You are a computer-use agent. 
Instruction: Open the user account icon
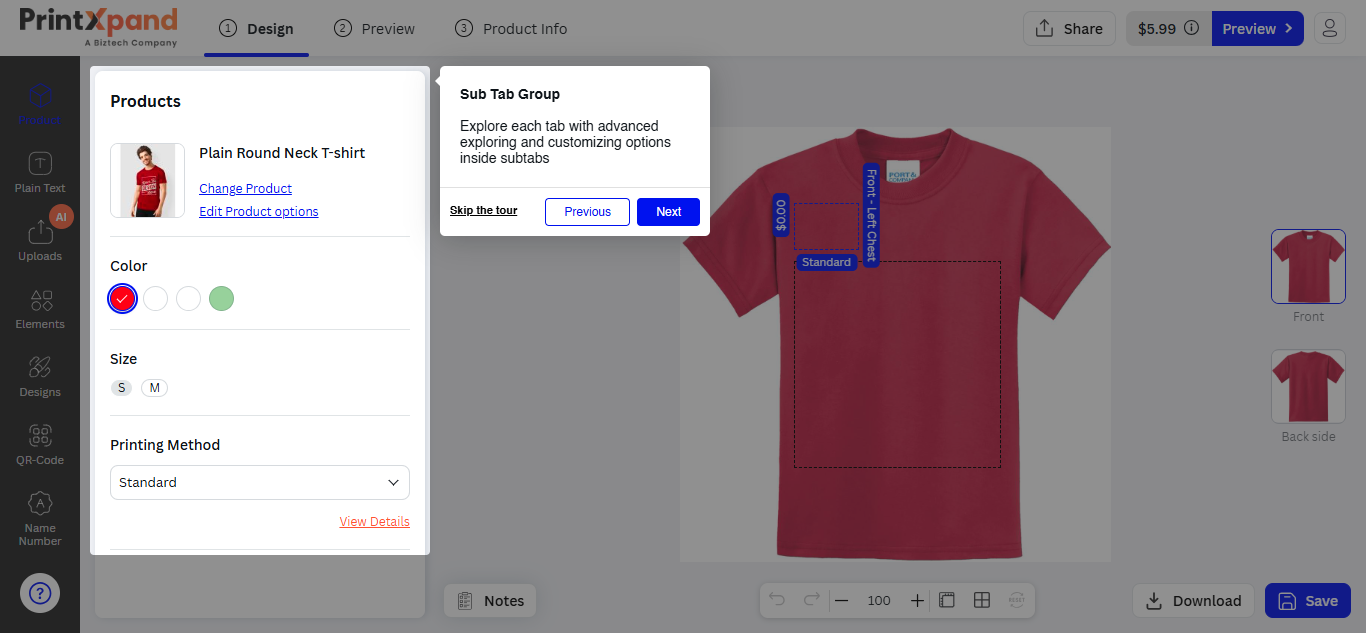coord(1330,28)
